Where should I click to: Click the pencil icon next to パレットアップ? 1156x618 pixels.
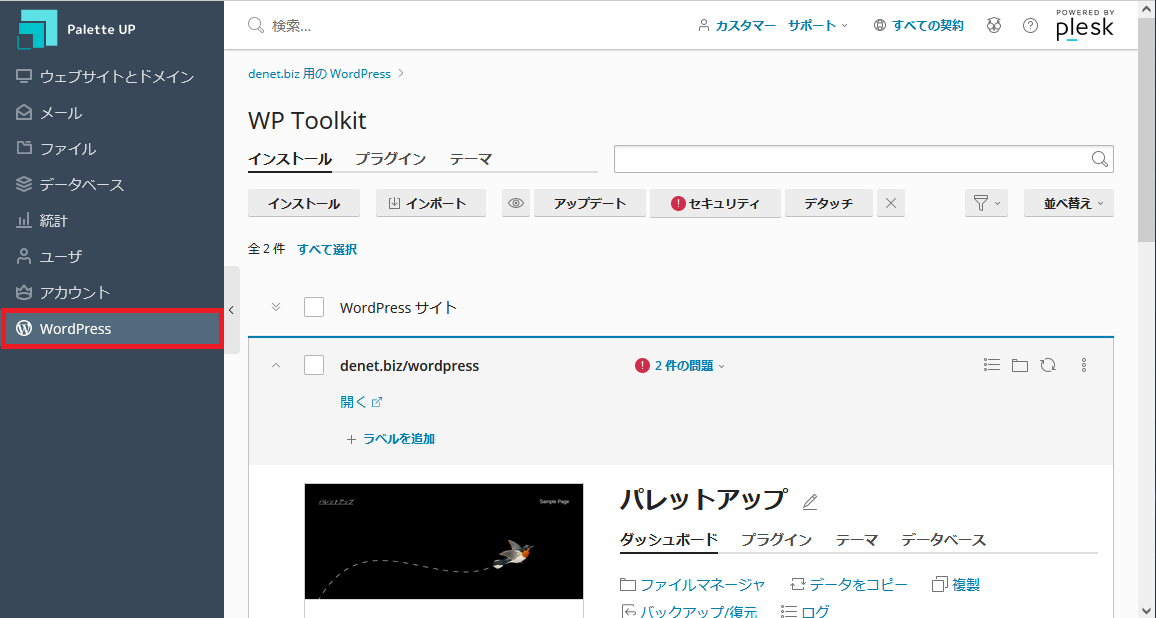[x=810, y=502]
